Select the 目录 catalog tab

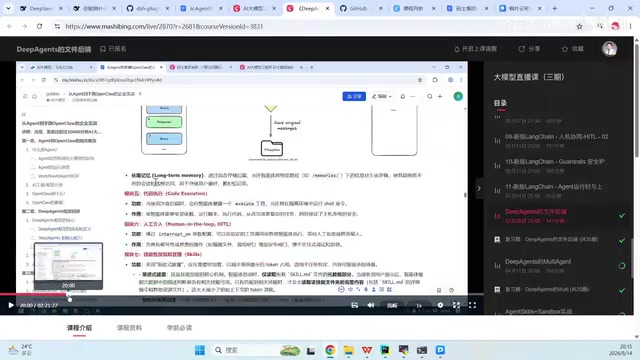tap(500, 103)
